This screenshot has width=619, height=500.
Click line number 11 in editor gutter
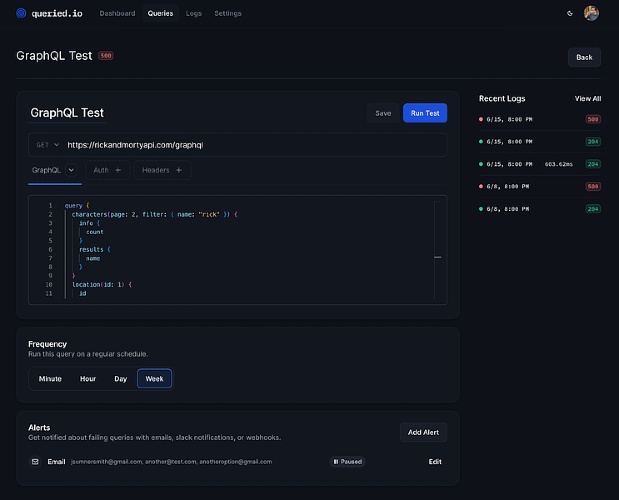pyautogui.click(x=49, y=293)
